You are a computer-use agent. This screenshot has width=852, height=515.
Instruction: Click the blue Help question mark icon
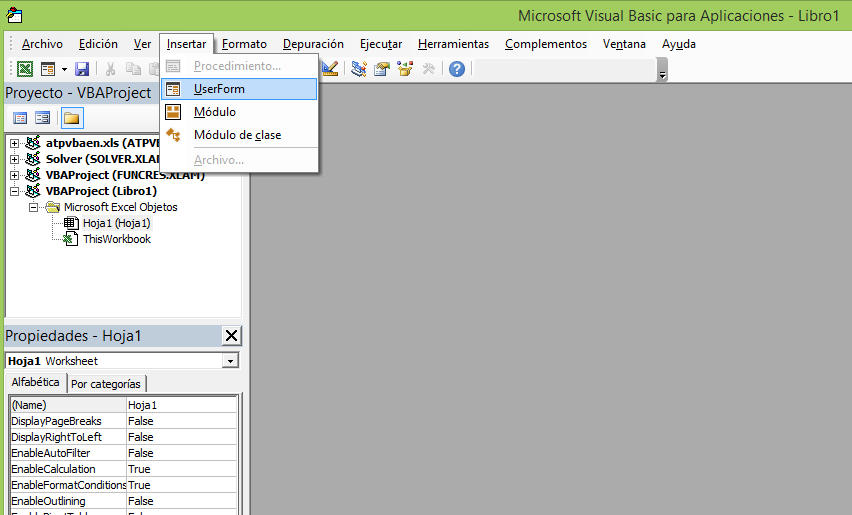pos(457,69)
